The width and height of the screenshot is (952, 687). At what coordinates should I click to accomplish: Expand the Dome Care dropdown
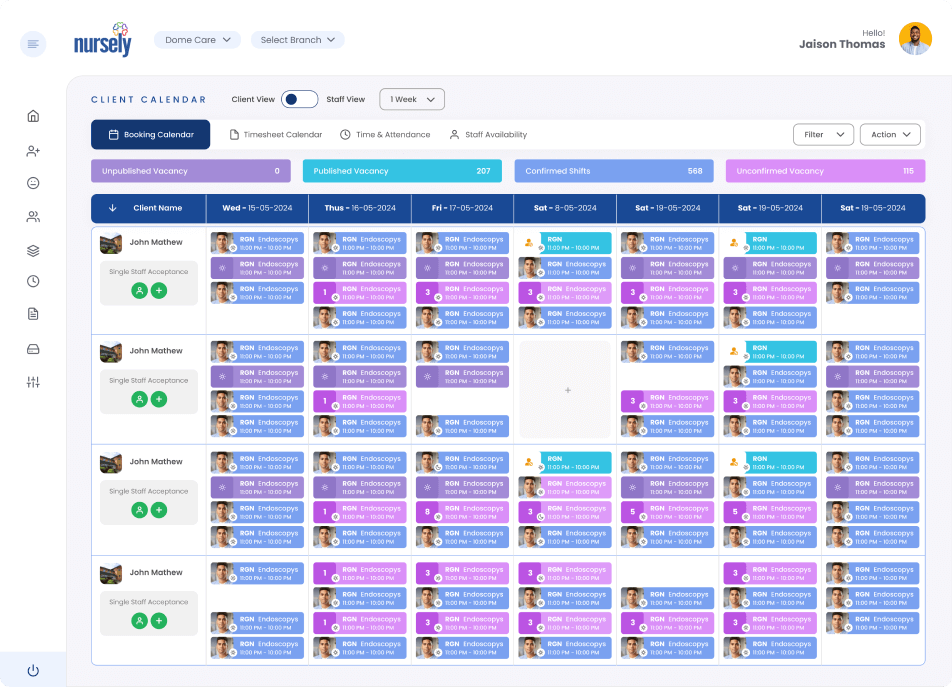(197, 40)
